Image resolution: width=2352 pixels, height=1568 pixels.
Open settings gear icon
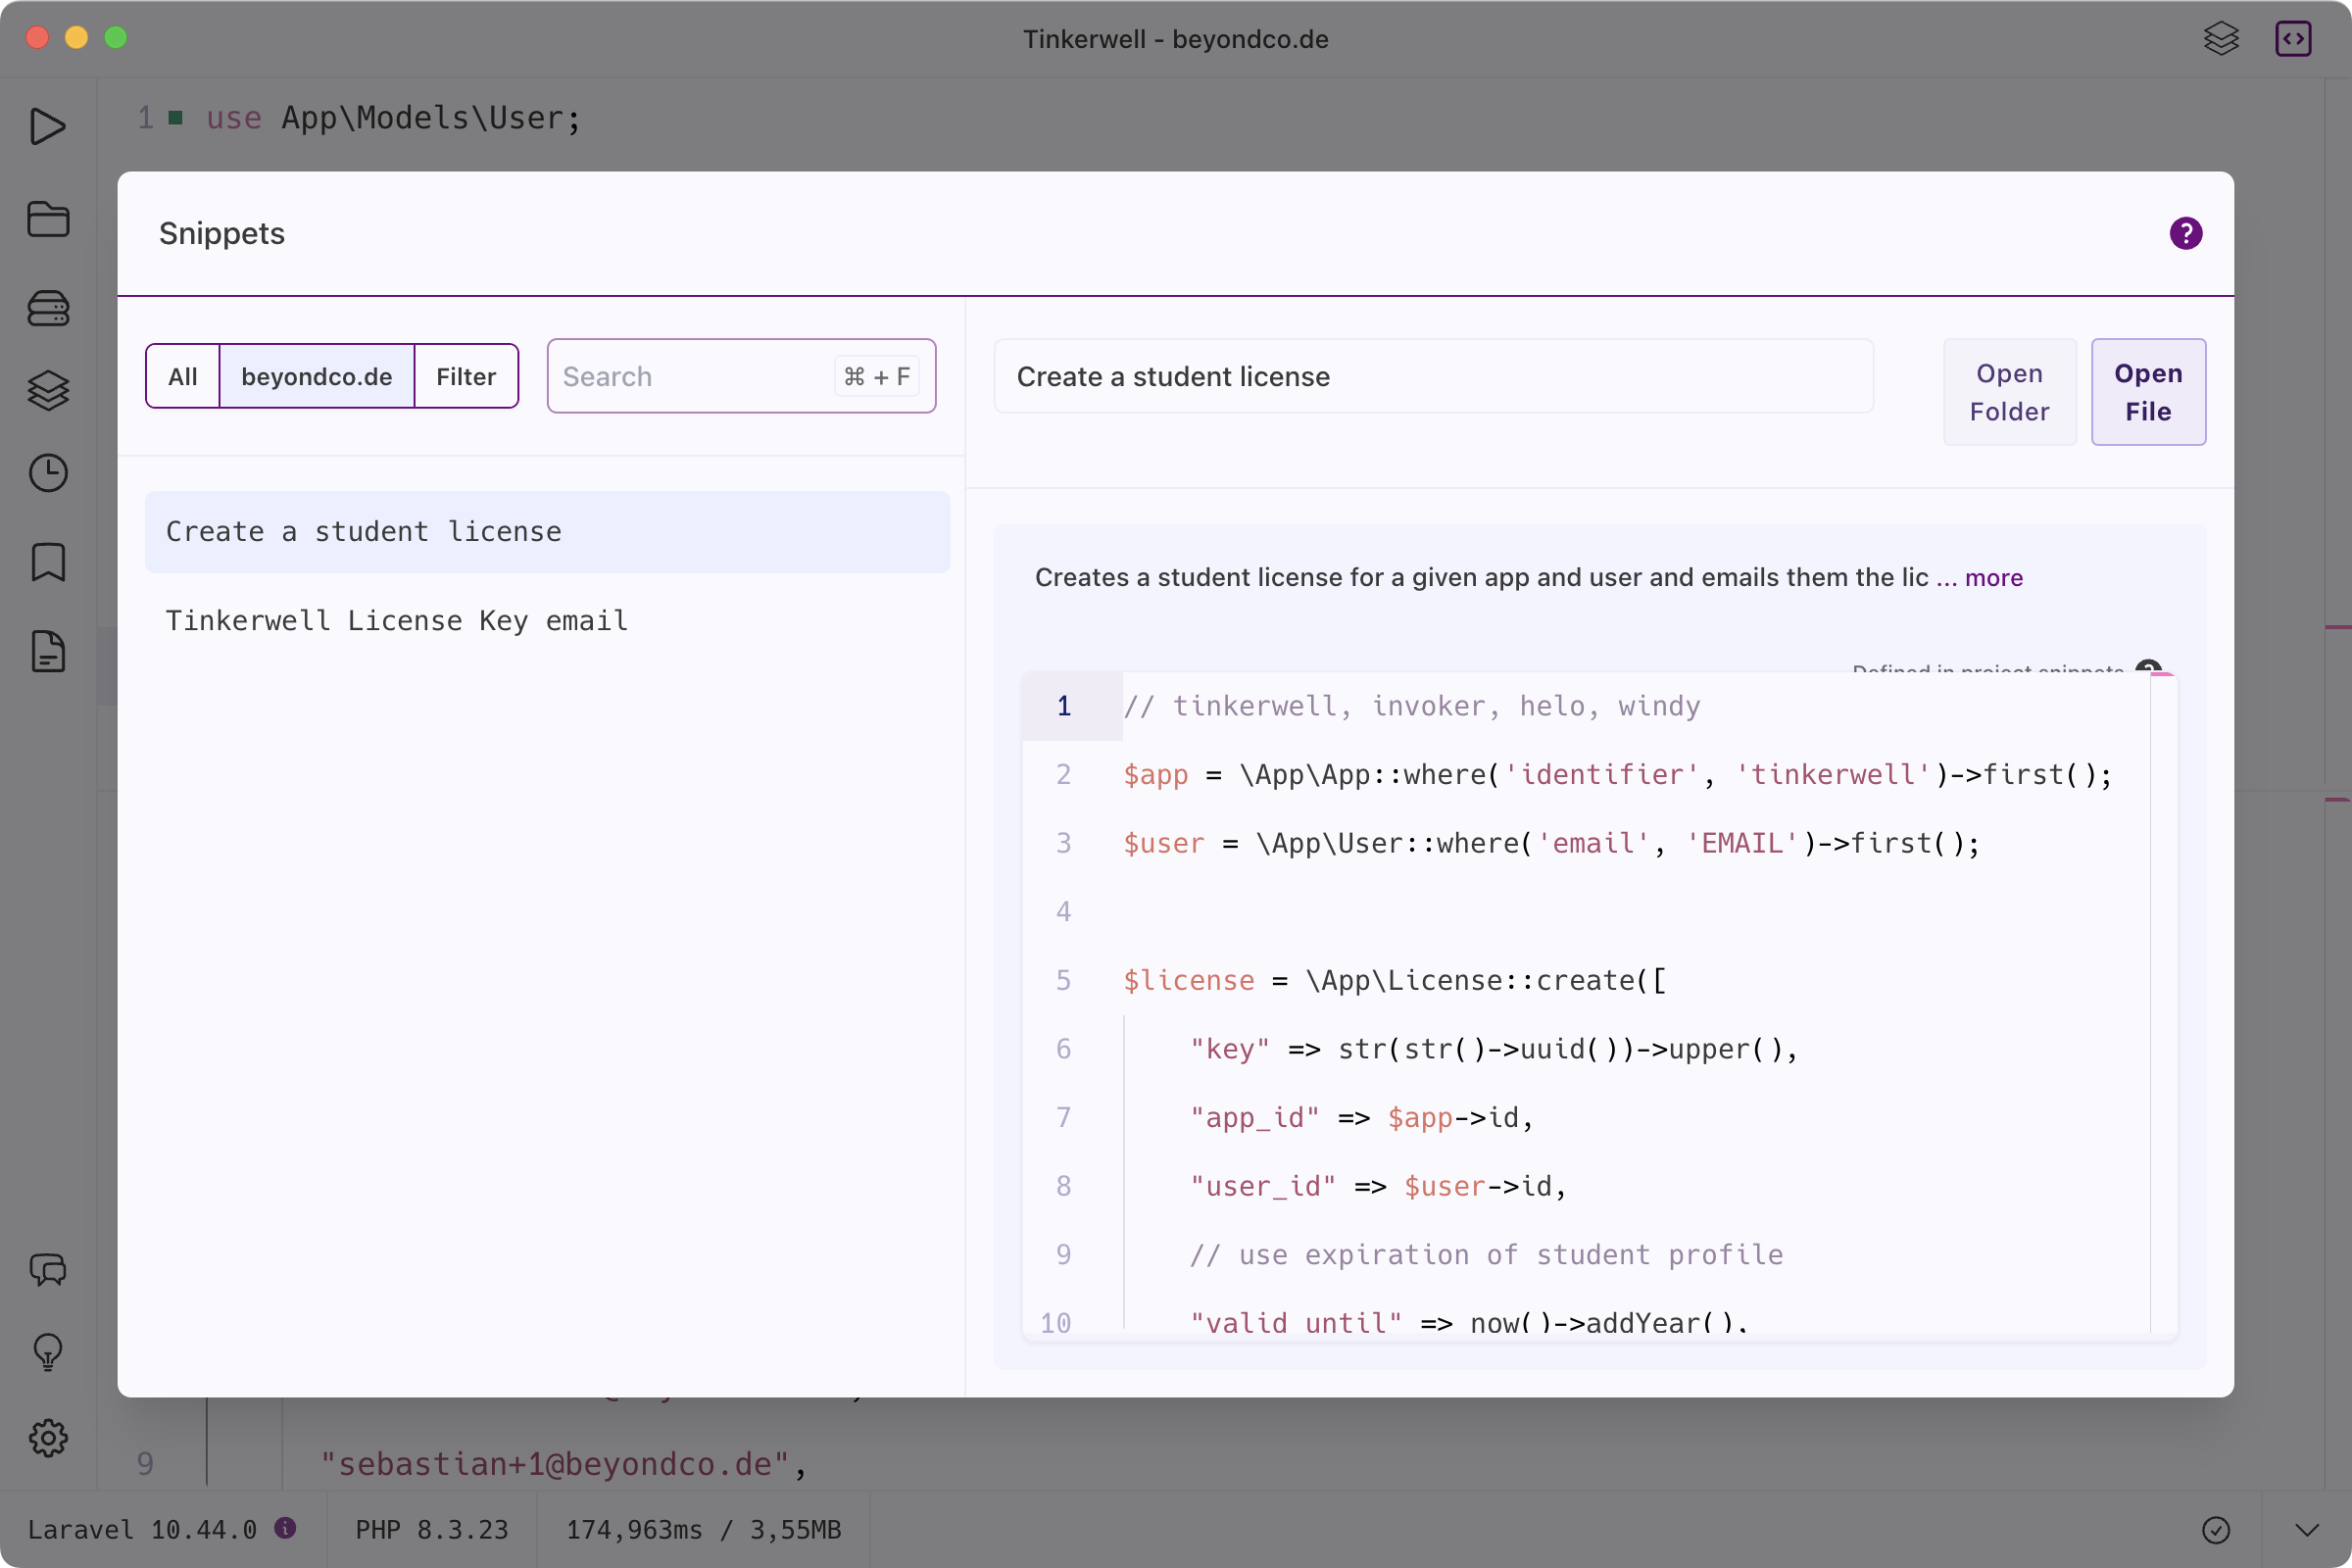click(x=48, y=1438)
